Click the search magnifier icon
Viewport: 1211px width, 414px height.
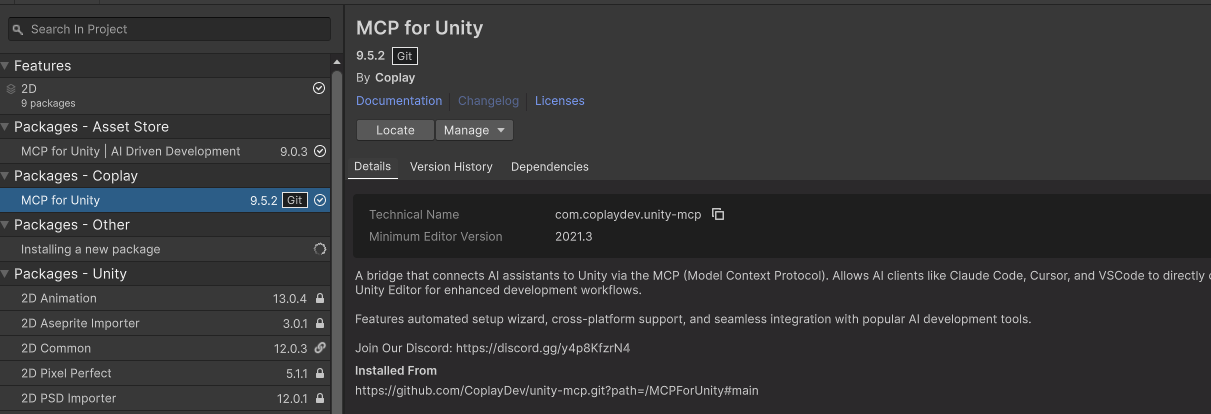click(19, 29)
